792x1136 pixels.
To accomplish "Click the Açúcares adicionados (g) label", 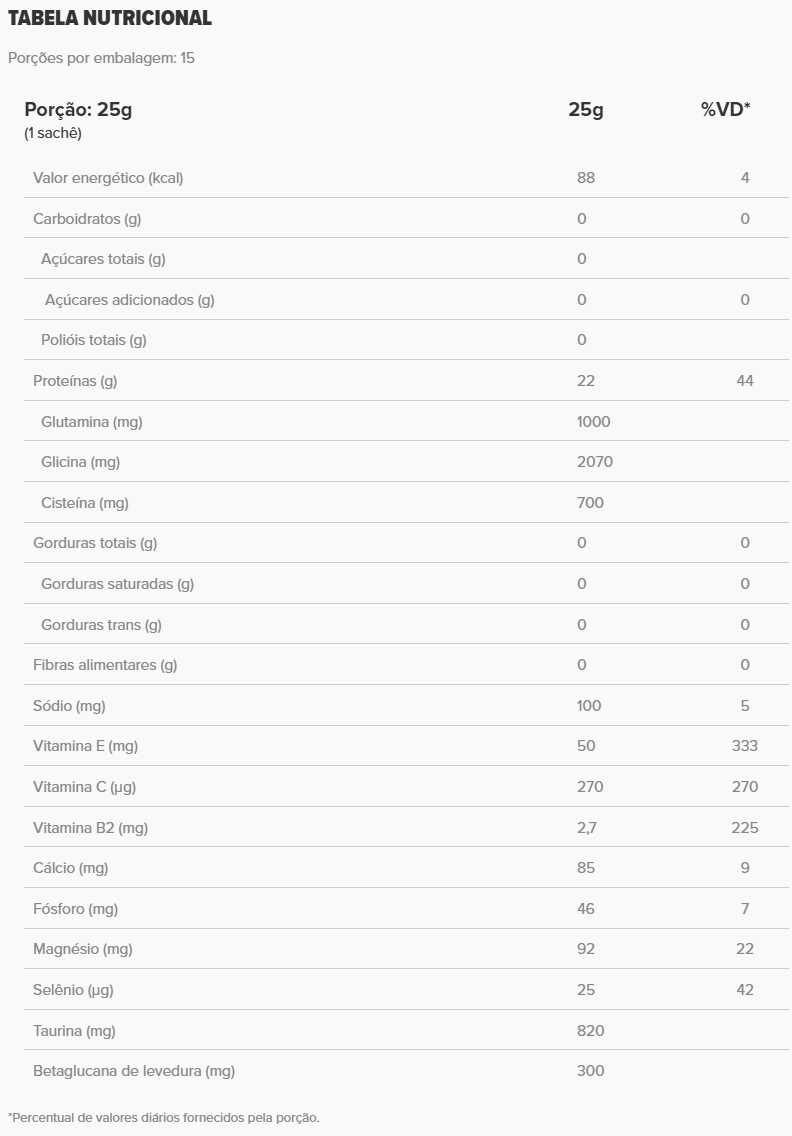I will (x=129, y=300).
